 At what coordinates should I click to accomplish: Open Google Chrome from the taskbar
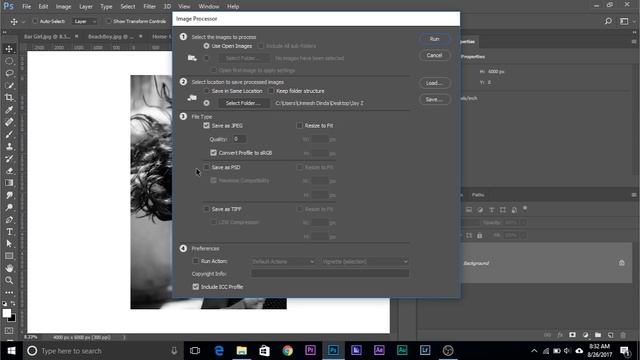(x=287, y=350)
